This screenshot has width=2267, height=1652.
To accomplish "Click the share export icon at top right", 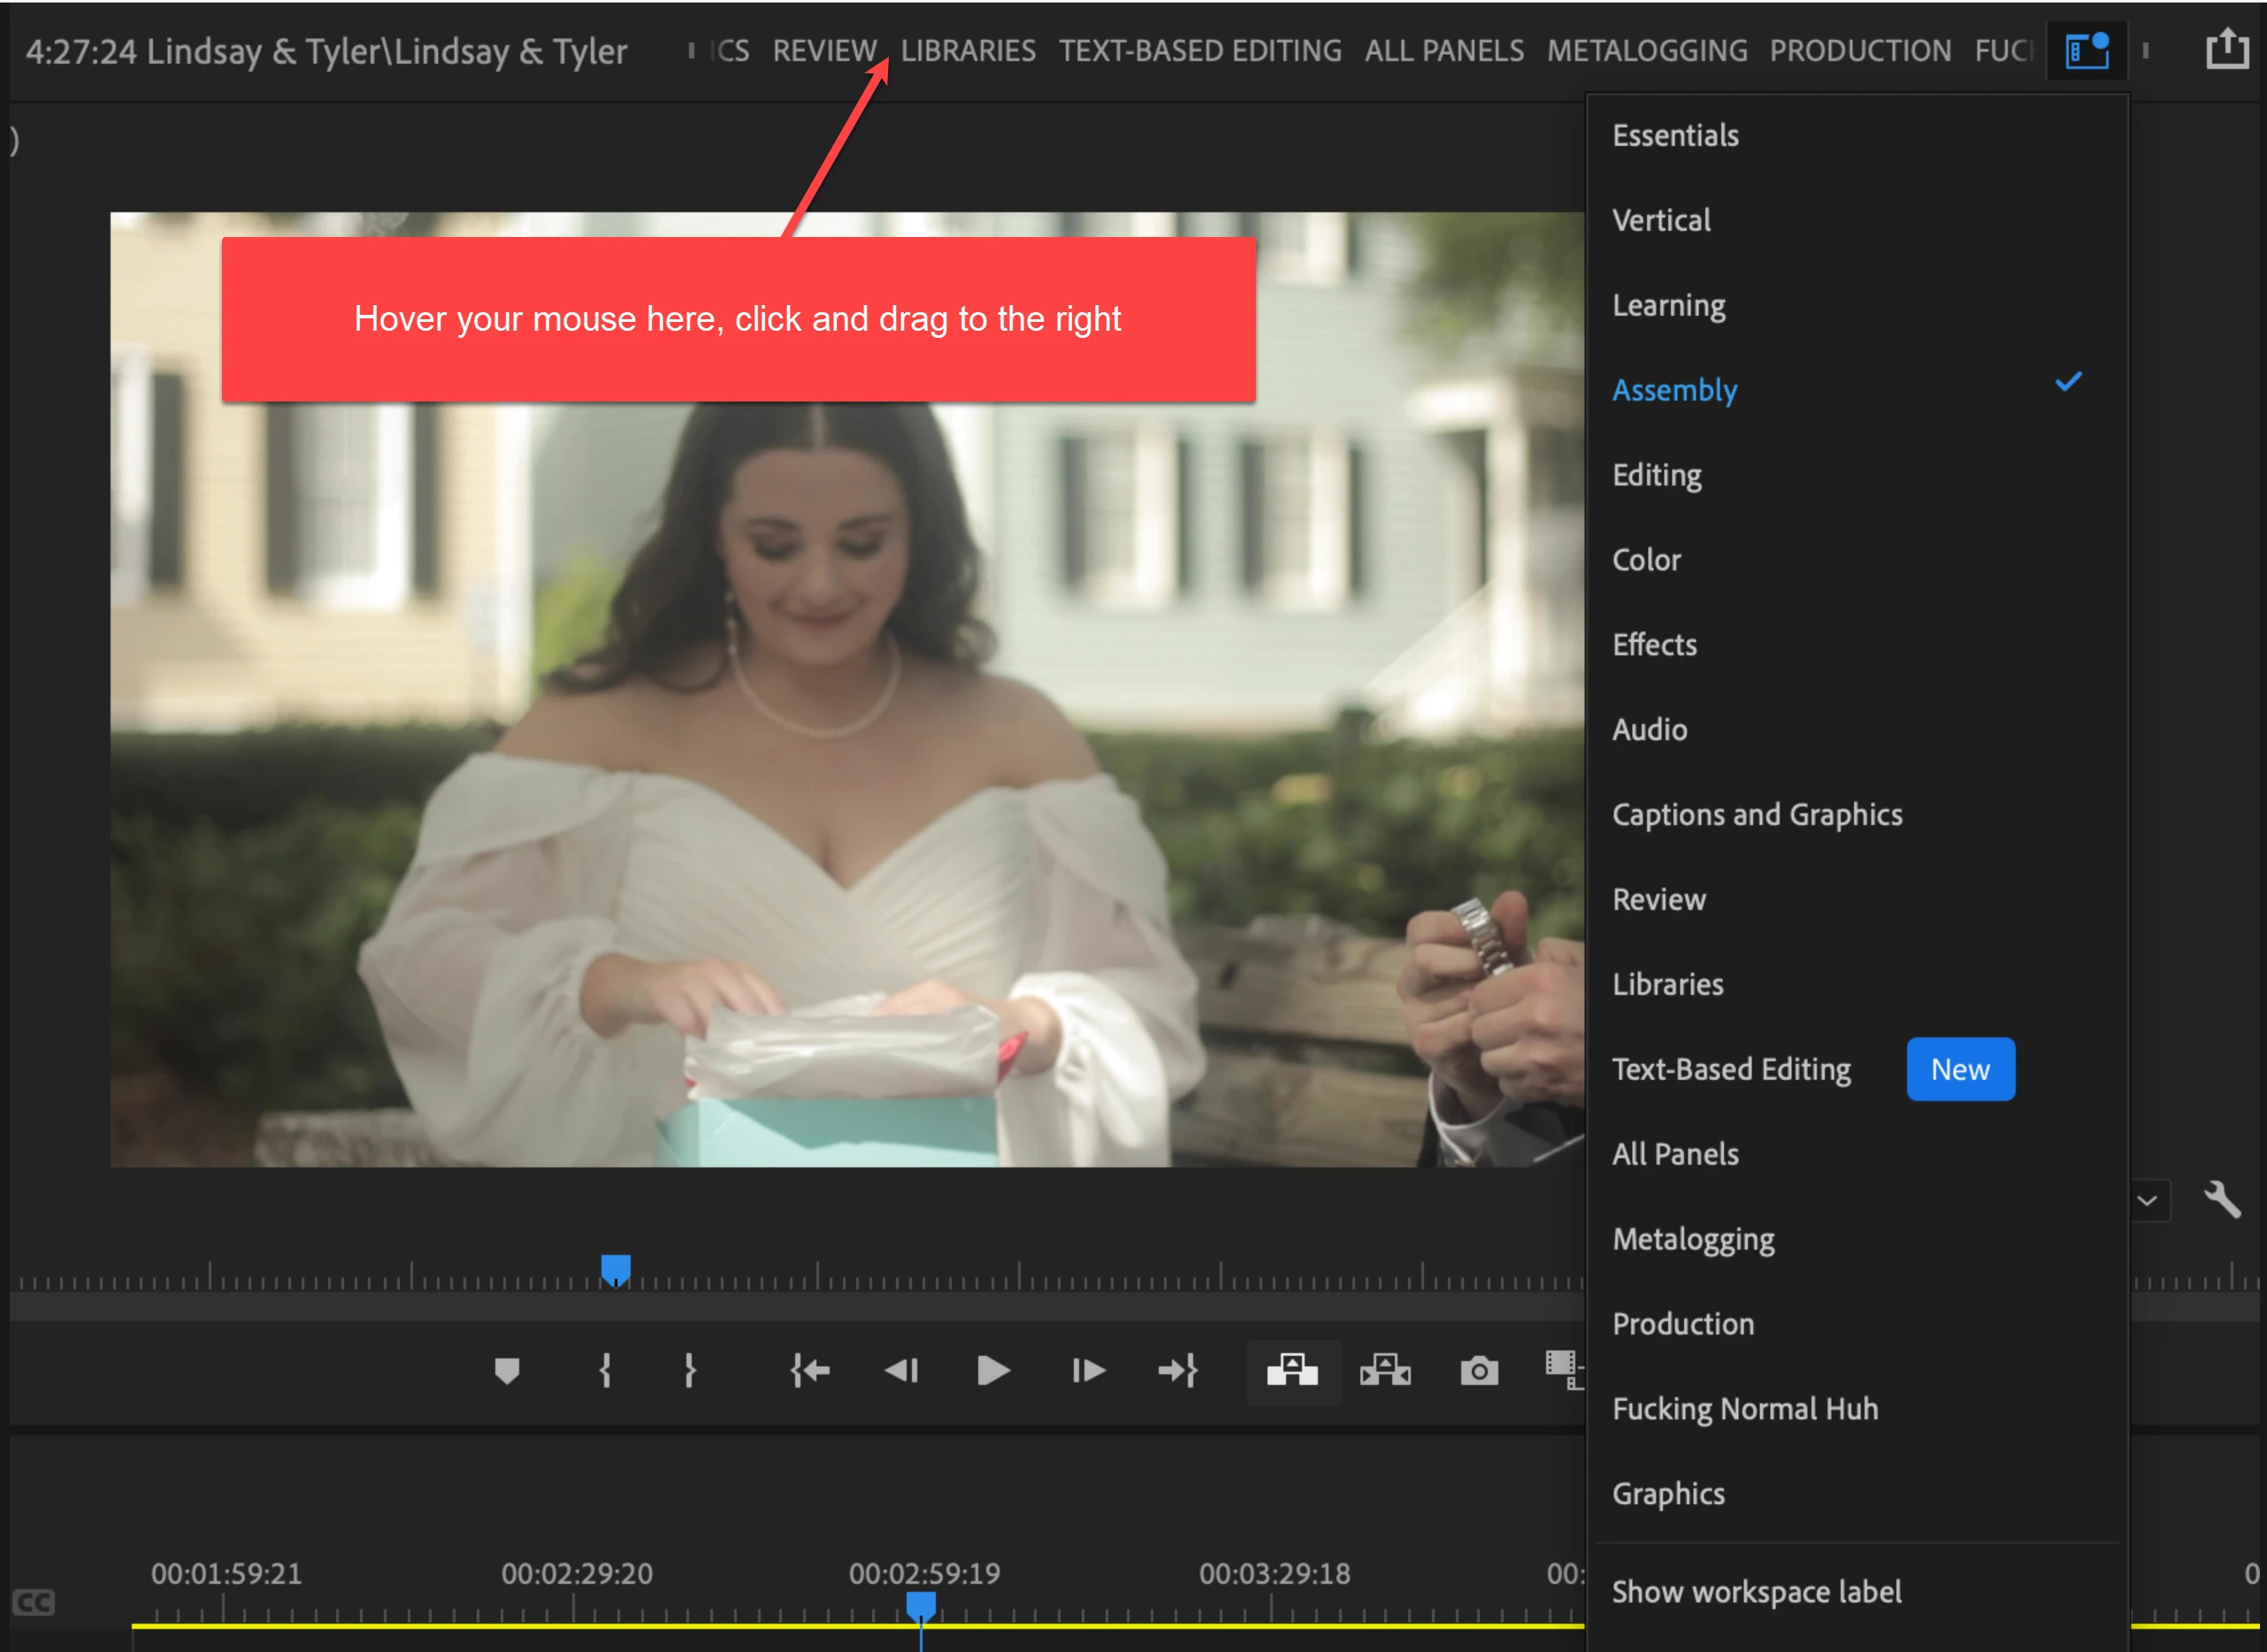I will [2226, 49].
